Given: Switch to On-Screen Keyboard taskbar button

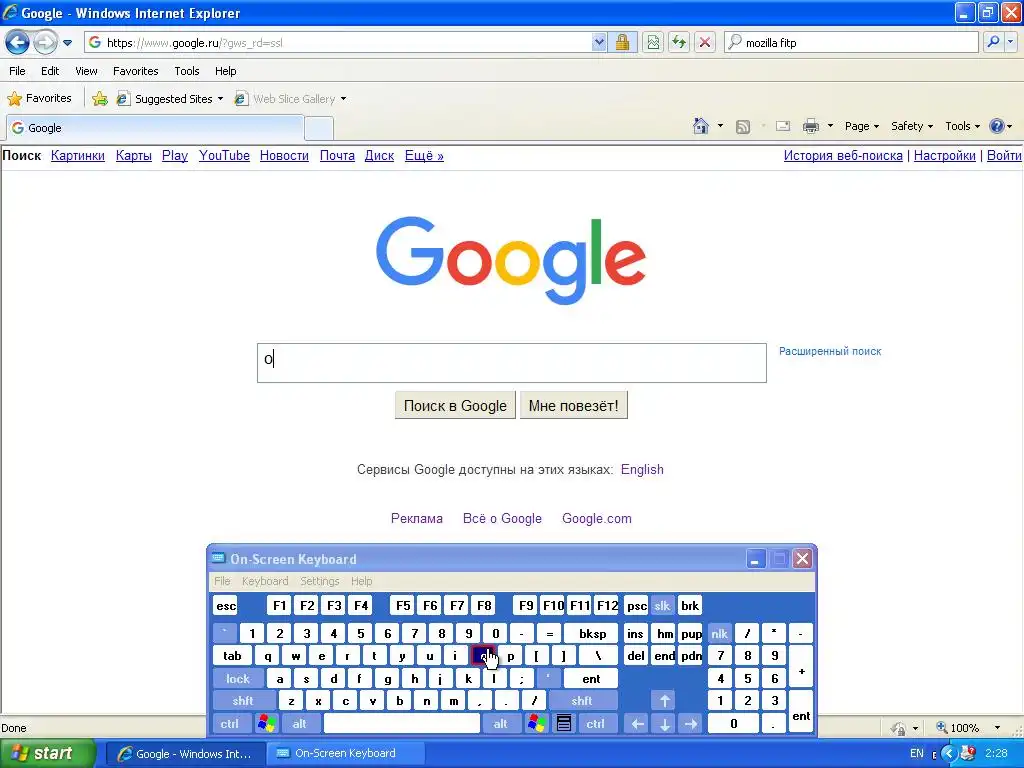Looking at the screenshot, I should [346, 754].
